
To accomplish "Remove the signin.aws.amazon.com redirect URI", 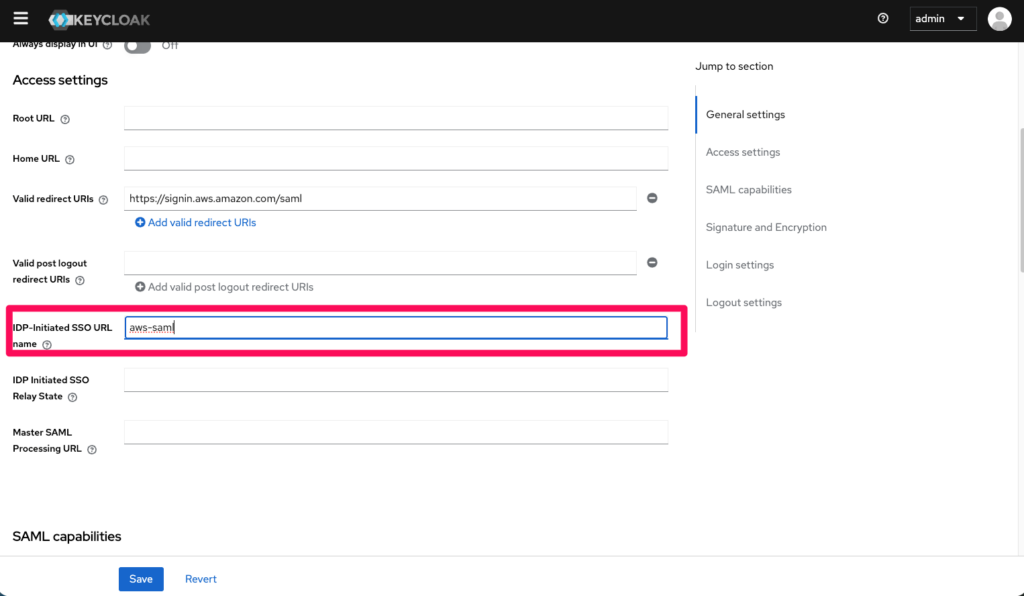I will pos(652,199).
